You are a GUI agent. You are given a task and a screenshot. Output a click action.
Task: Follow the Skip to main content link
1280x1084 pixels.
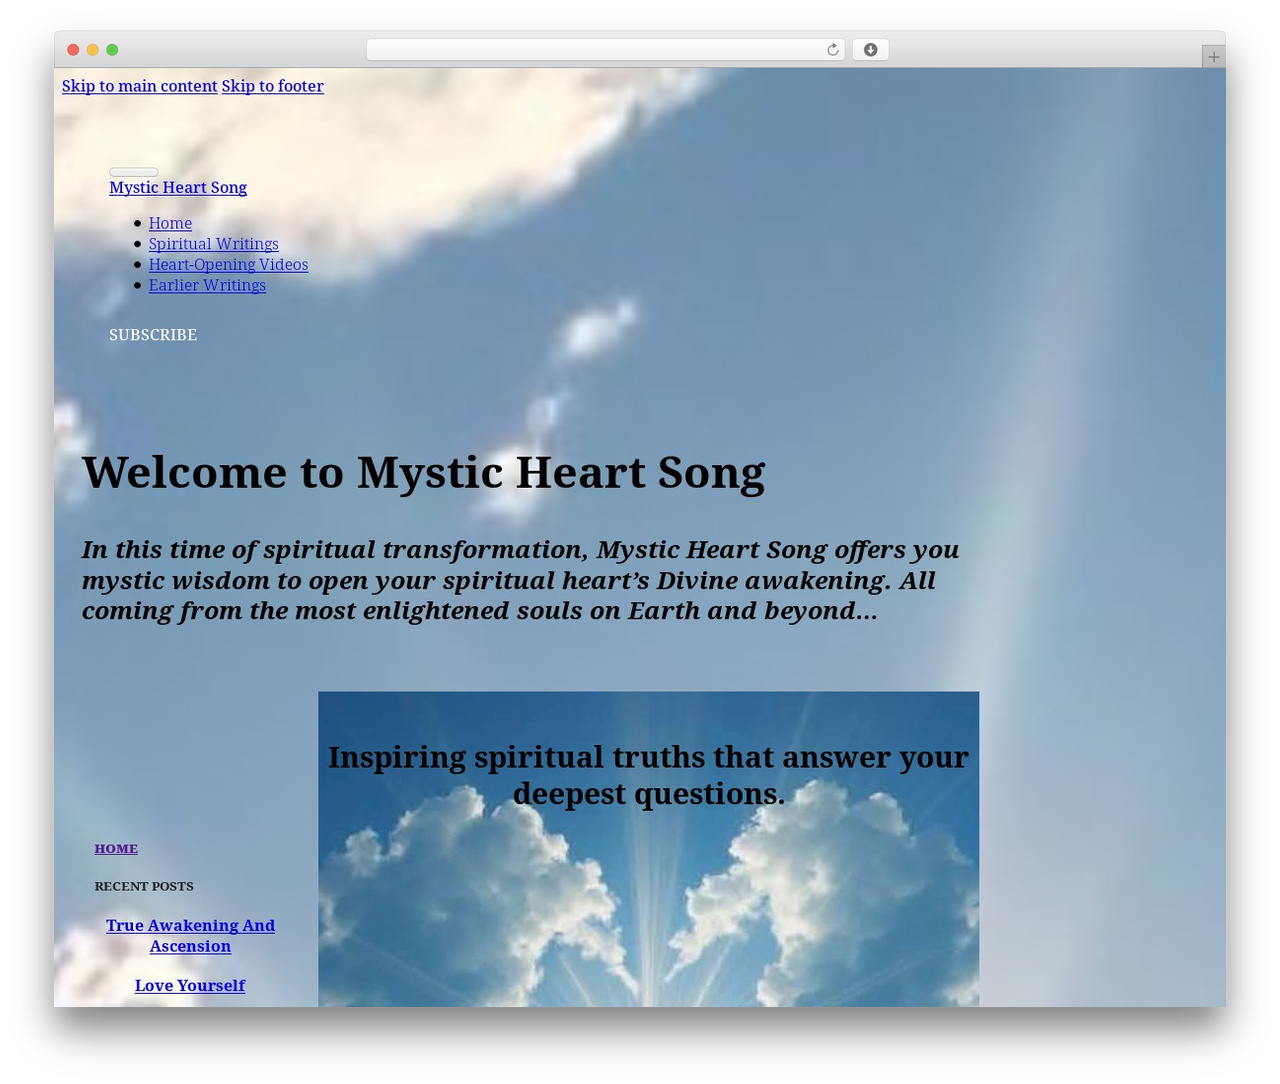click(x=139, y=86)
